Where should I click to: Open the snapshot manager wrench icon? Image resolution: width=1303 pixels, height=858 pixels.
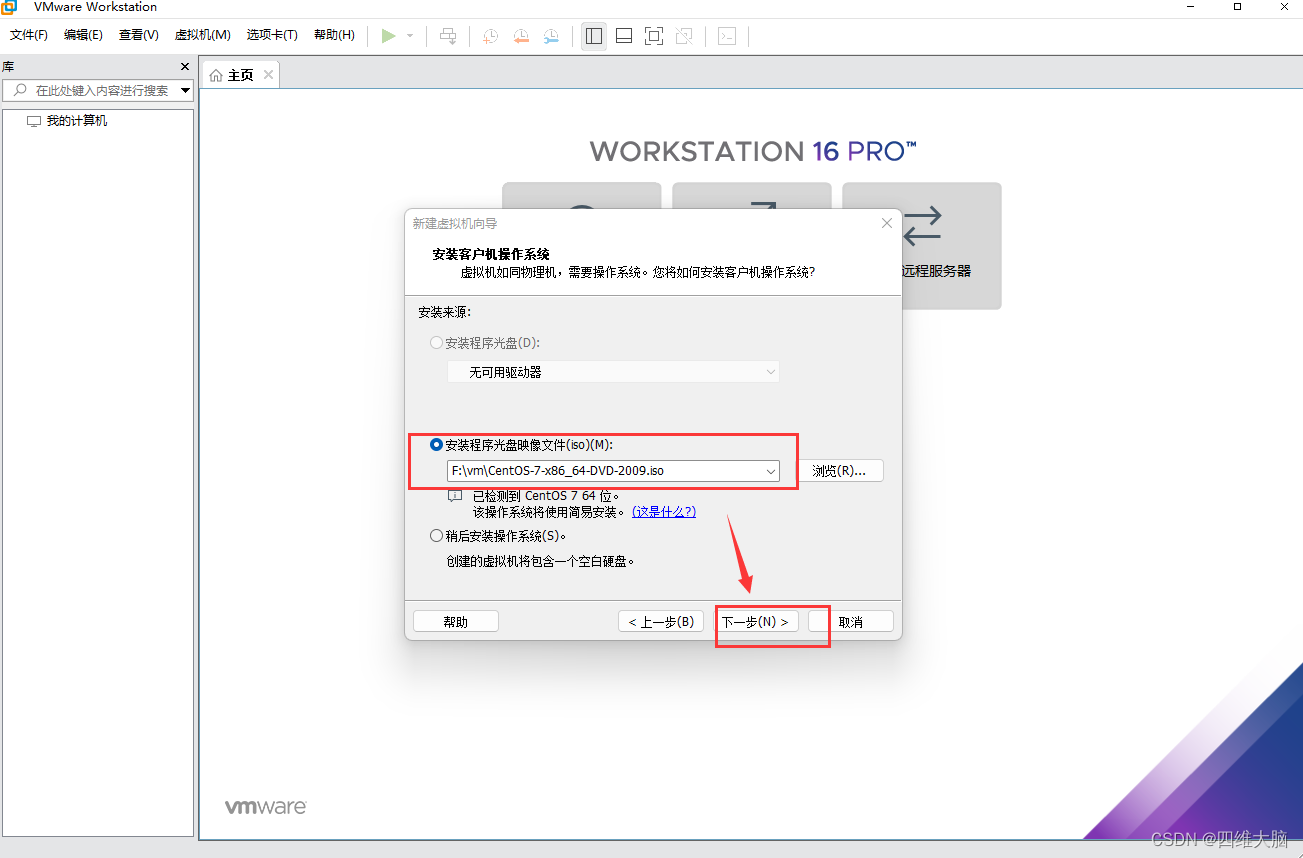point(552,36)
